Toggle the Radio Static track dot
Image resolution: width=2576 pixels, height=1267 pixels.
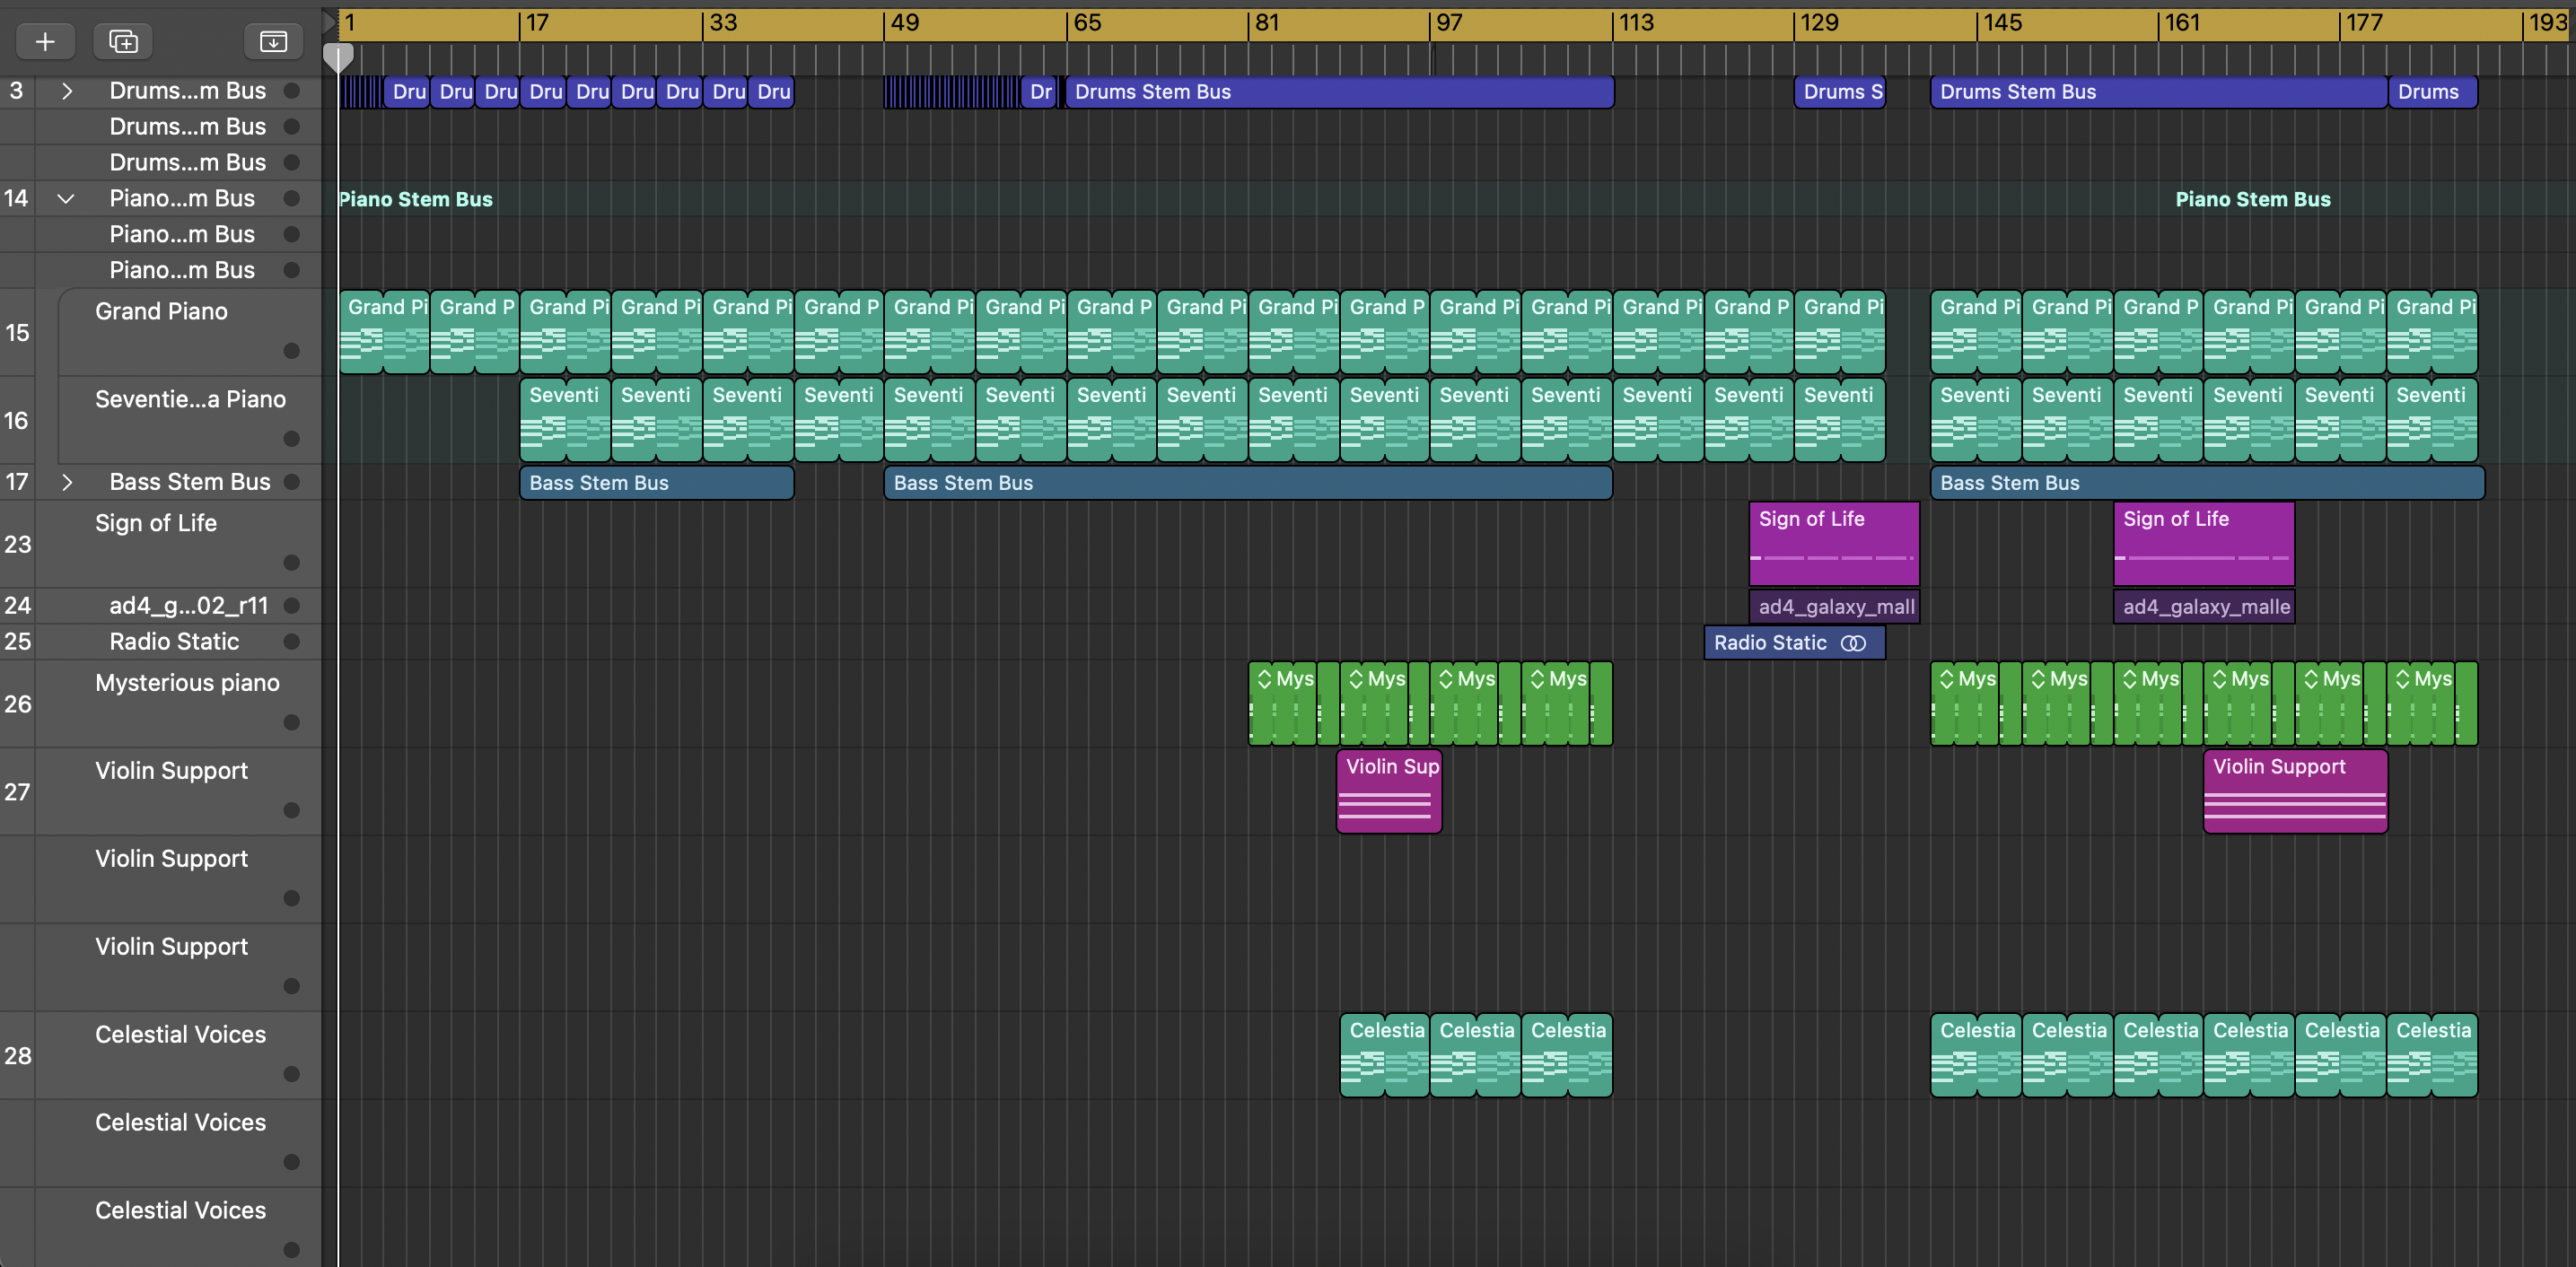[292, 641]
